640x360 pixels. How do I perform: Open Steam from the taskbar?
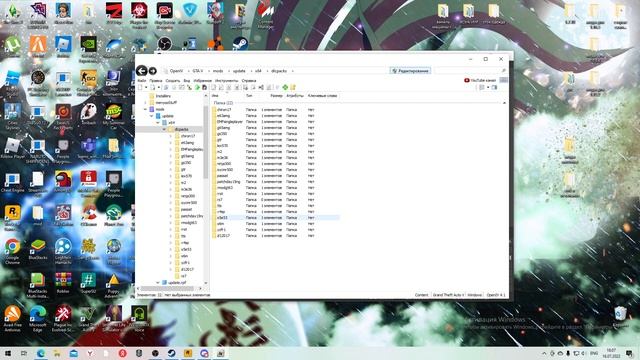pos(171,353)
